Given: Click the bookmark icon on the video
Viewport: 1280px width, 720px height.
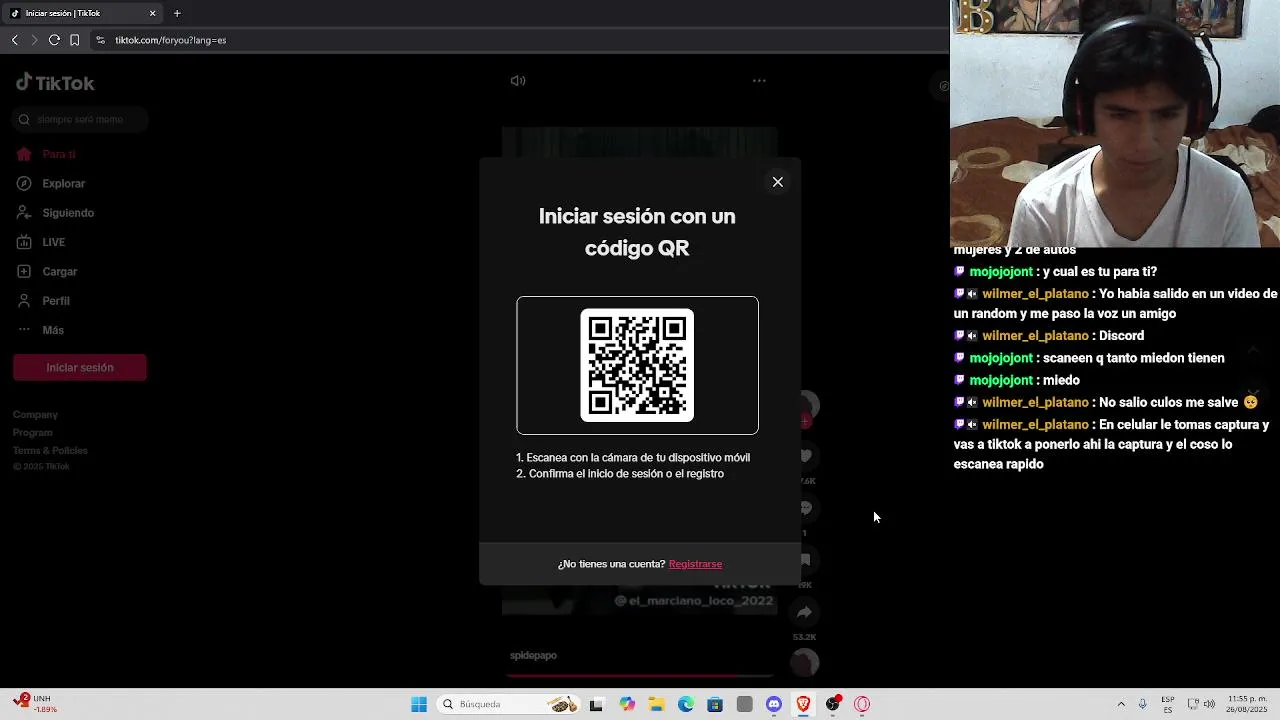Looking at the screenshot, I should coord(805,560).
